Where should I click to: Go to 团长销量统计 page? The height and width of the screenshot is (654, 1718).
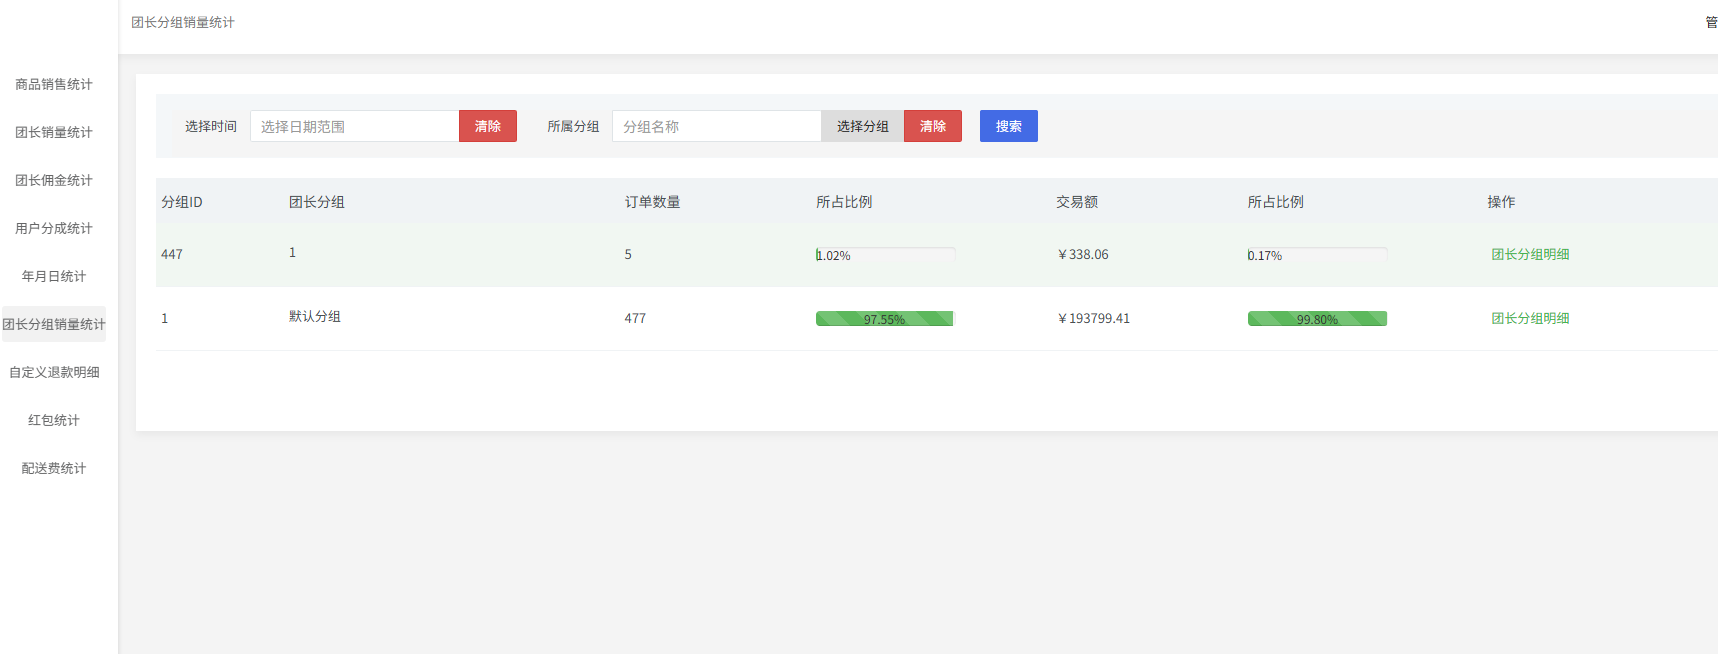coord(54,133)
